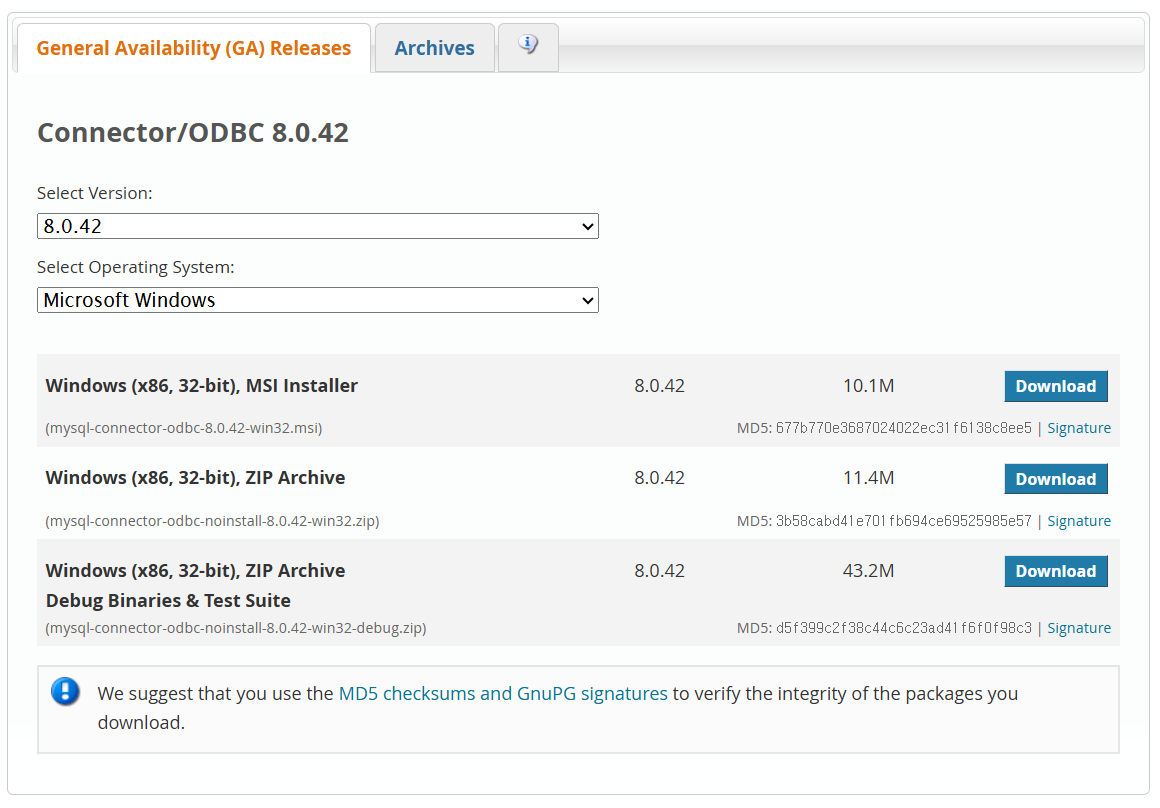Viewport: 1160px width, 808px height.
Task: Download the 11.4M ZIP Archive
Action: (x=1056, y=479)
